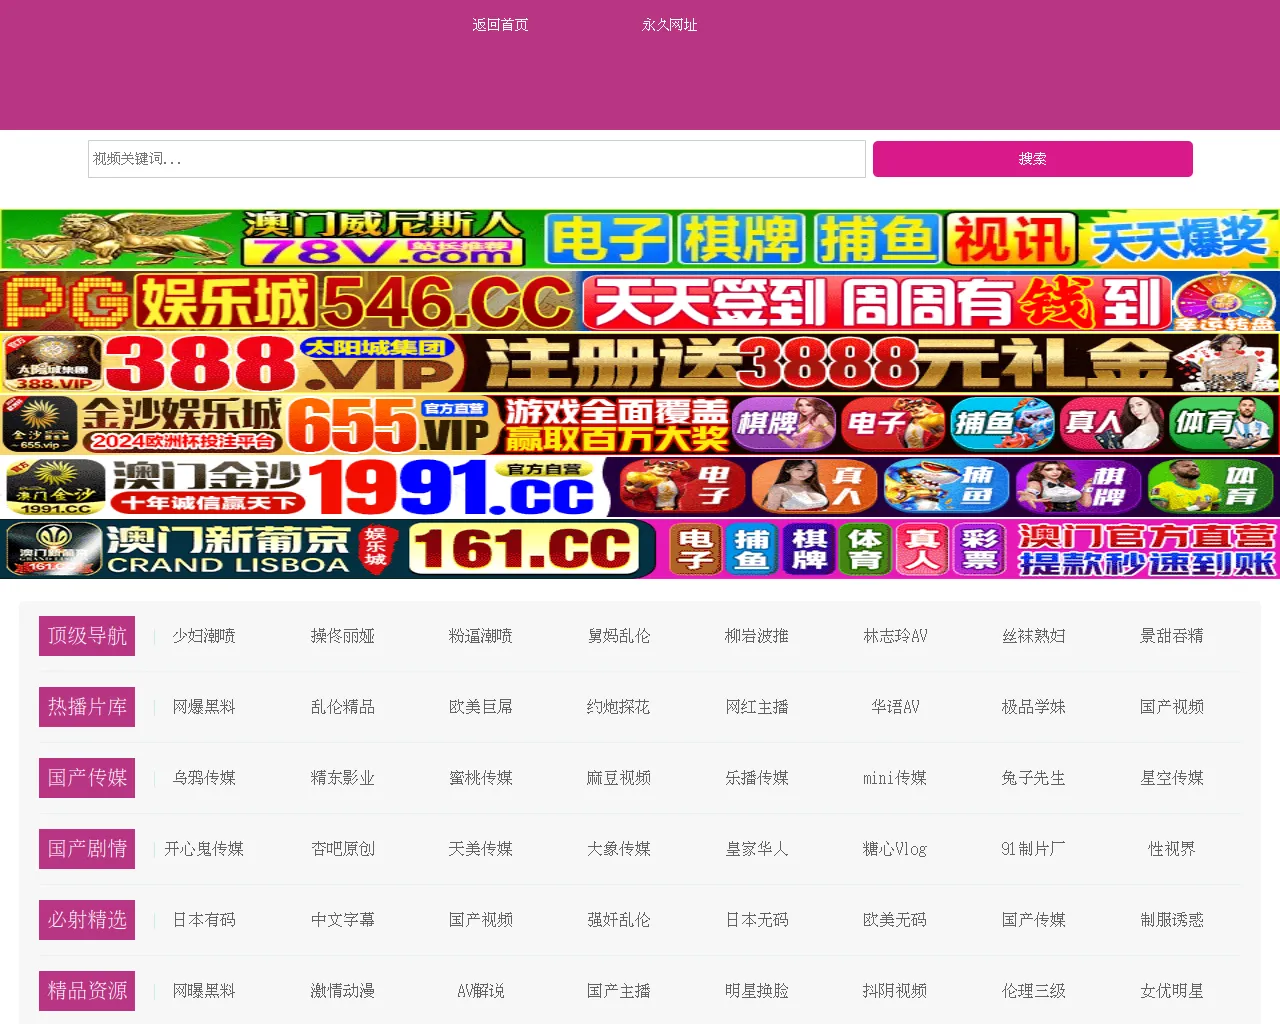
Task: Open the 永久网址 link in the header
Action: pos(670,25)
